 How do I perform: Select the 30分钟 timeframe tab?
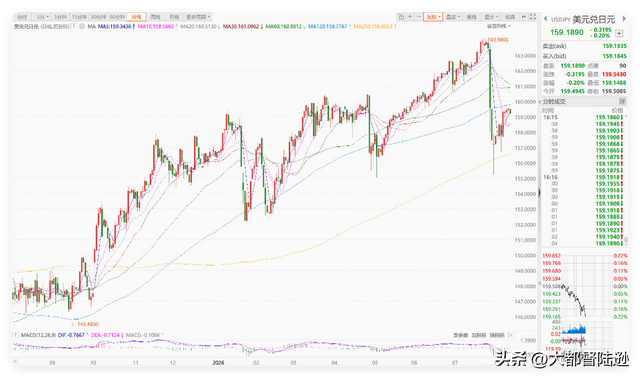pyautogui.click(x=98, y=17)
